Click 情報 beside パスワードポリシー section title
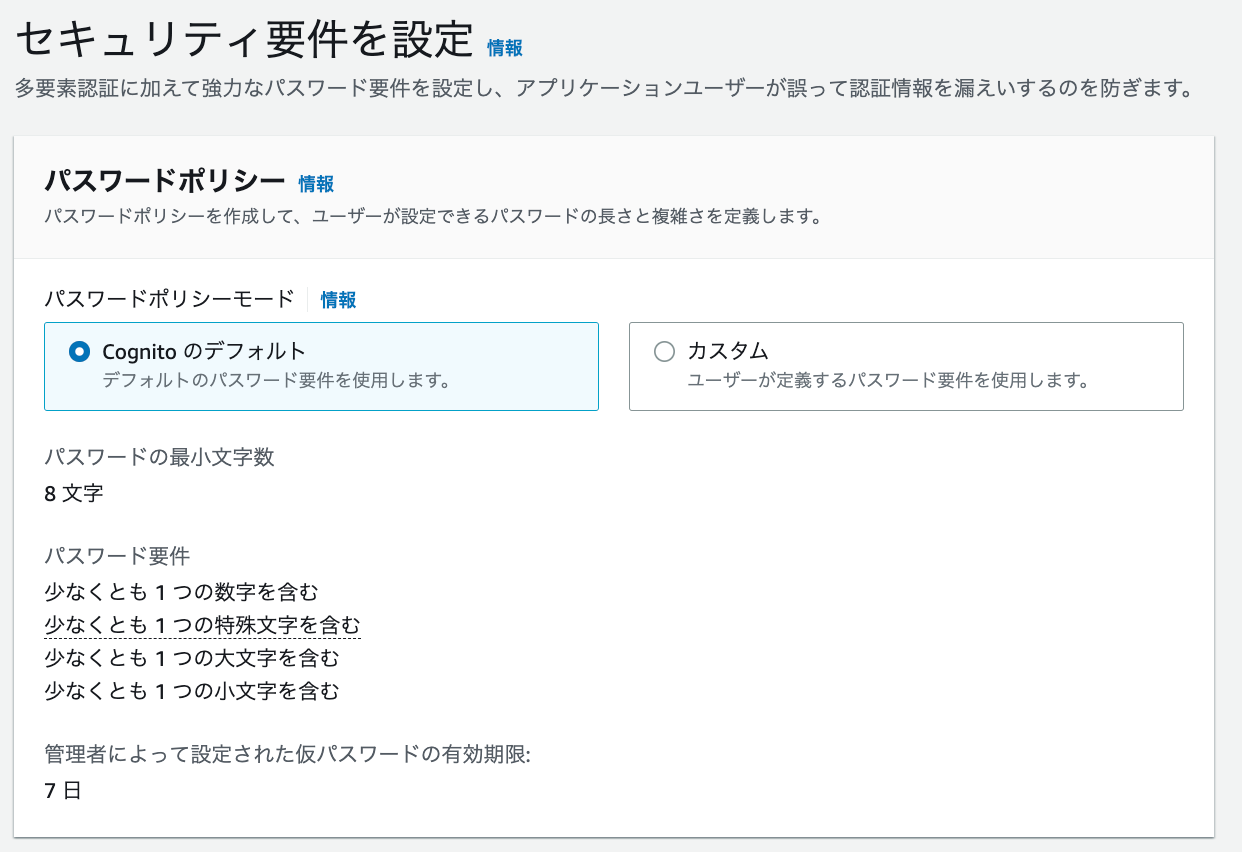This screenshot has width=1242, height=852. (x=316, y=184)
